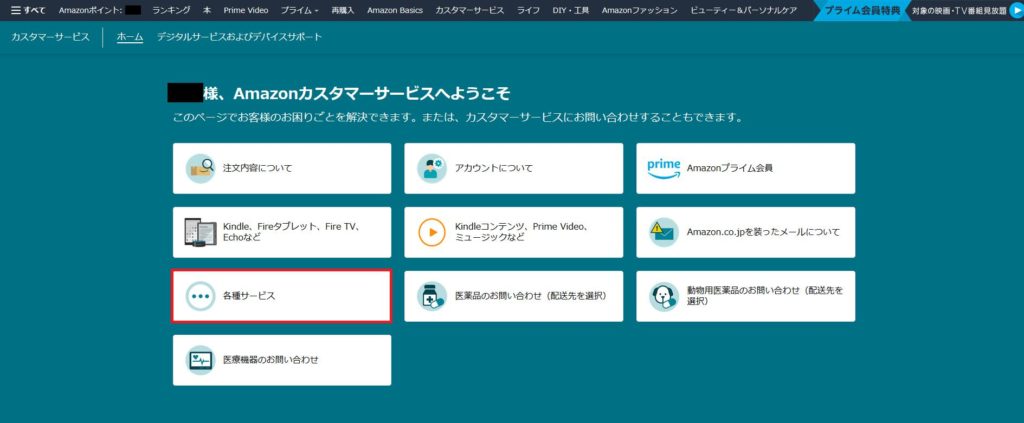
Task: Open 医薬品のお問い合わせ（配送先を選択）card
Action: click(x=513, y=296)
